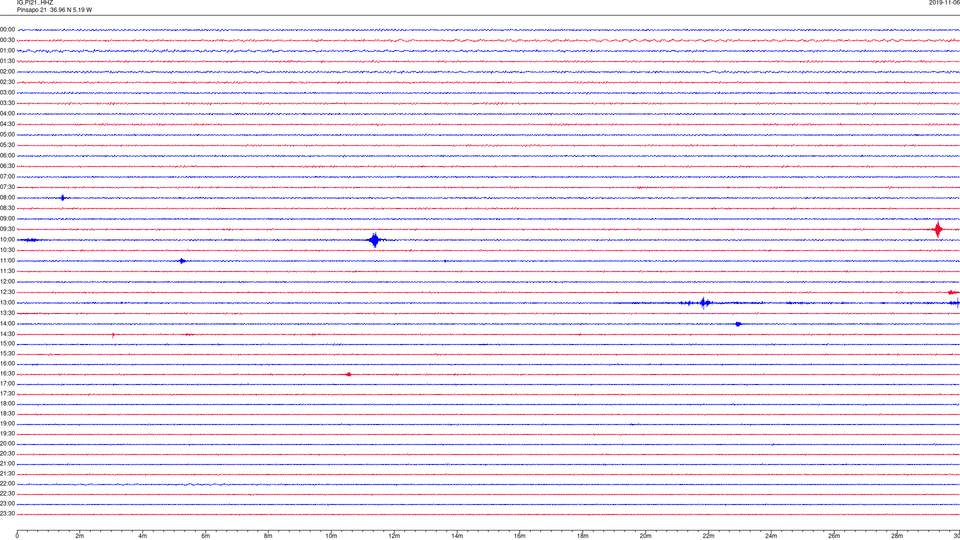This screenshot has width=960, height=540.
Task: Click the 8m tick label on time axis
Action: (268, 536)
